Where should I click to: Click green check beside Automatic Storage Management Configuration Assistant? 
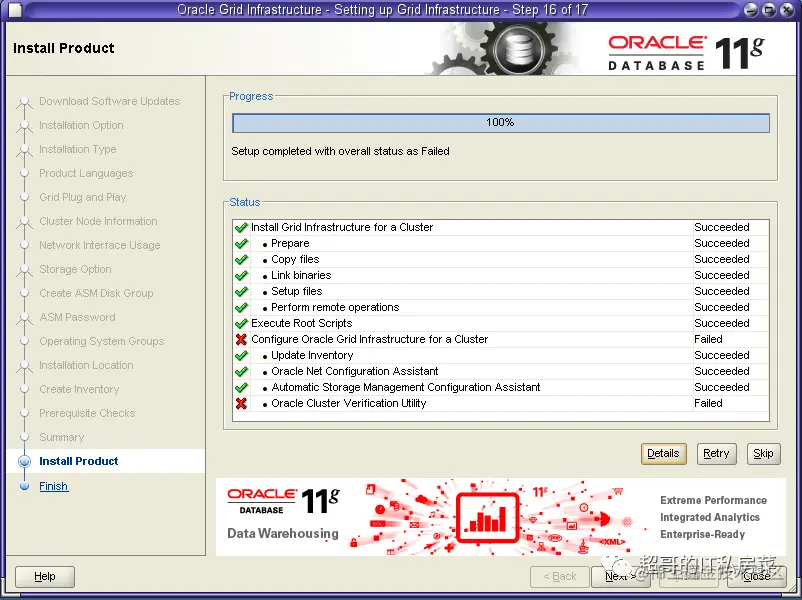coord(241,387)
